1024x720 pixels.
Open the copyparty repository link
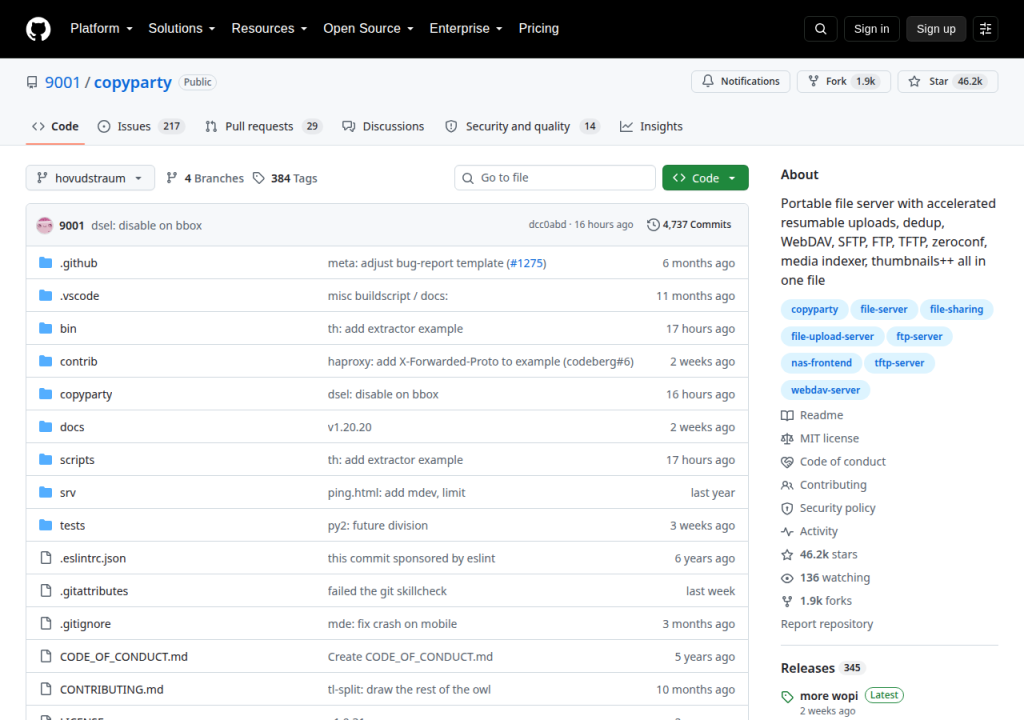point(133,82)
